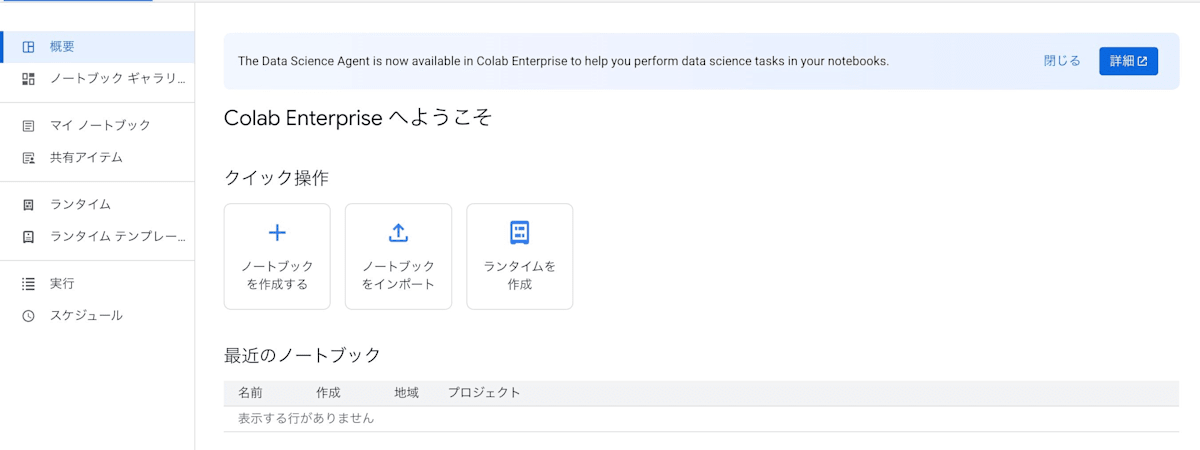Open ランタイム テンプレート menu item
This screenshot has width=1200, height=450.
pos(97,237)
